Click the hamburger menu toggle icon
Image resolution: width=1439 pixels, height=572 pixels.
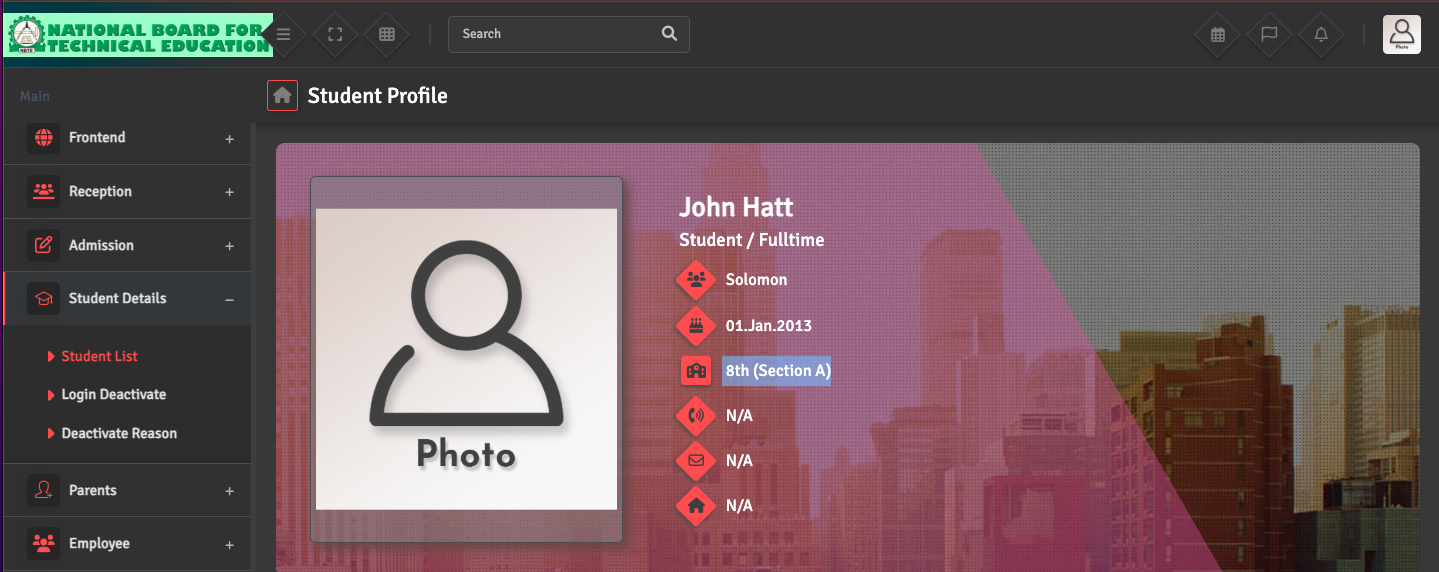pyautogui.click(x=284, y=34)
